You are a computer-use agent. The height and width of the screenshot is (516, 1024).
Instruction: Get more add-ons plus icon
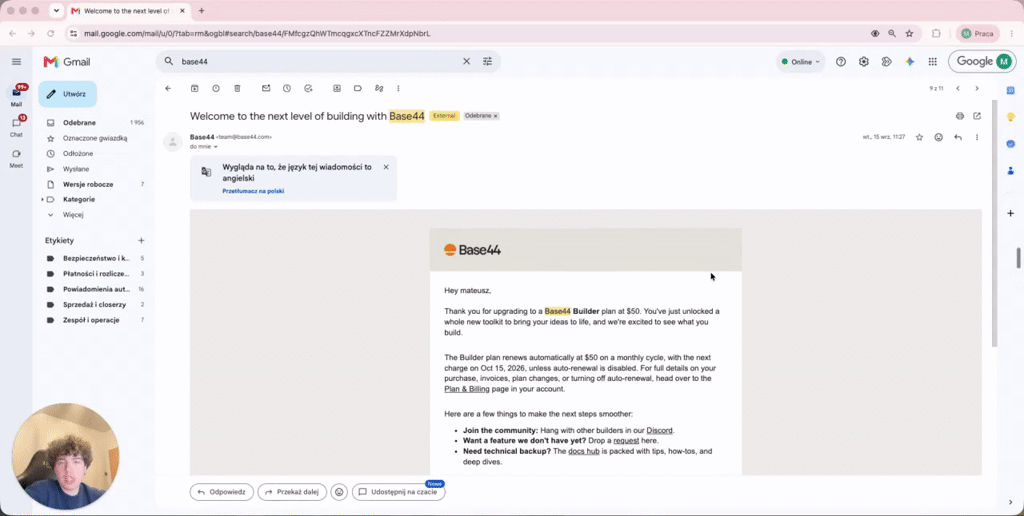pyautogui.click(x=1010, y=214)
